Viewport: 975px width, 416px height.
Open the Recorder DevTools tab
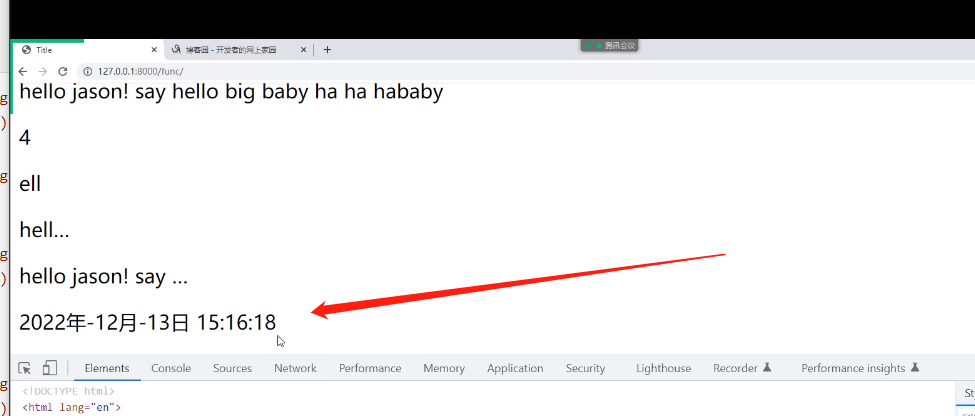click(742, 368)
